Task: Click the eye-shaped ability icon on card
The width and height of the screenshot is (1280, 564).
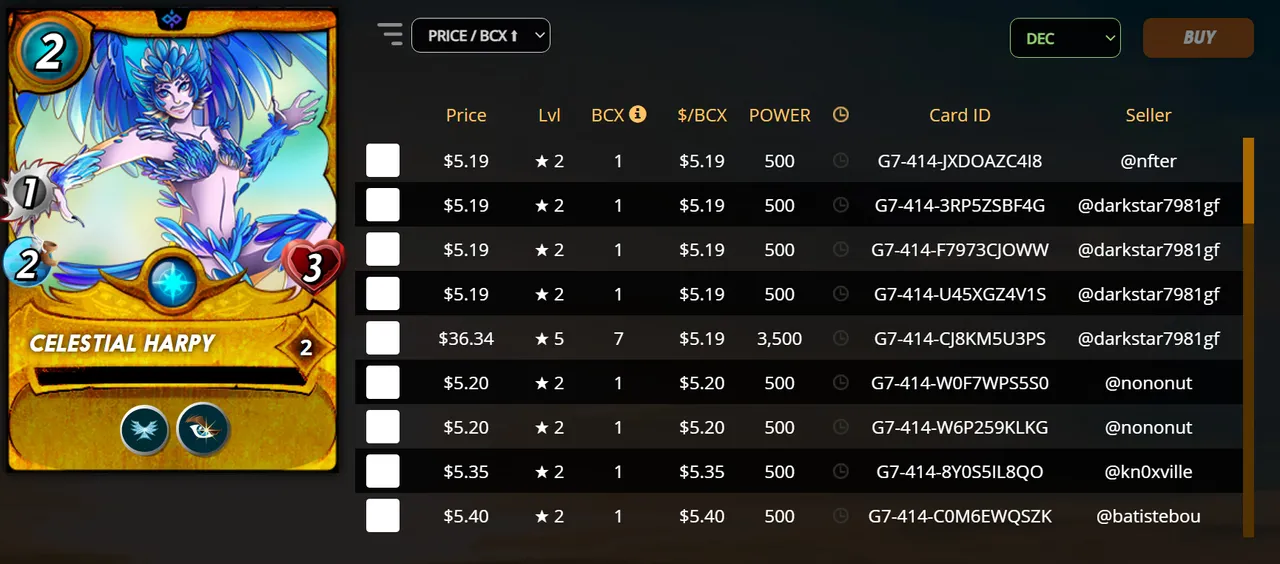Action: tap(204, 430)
